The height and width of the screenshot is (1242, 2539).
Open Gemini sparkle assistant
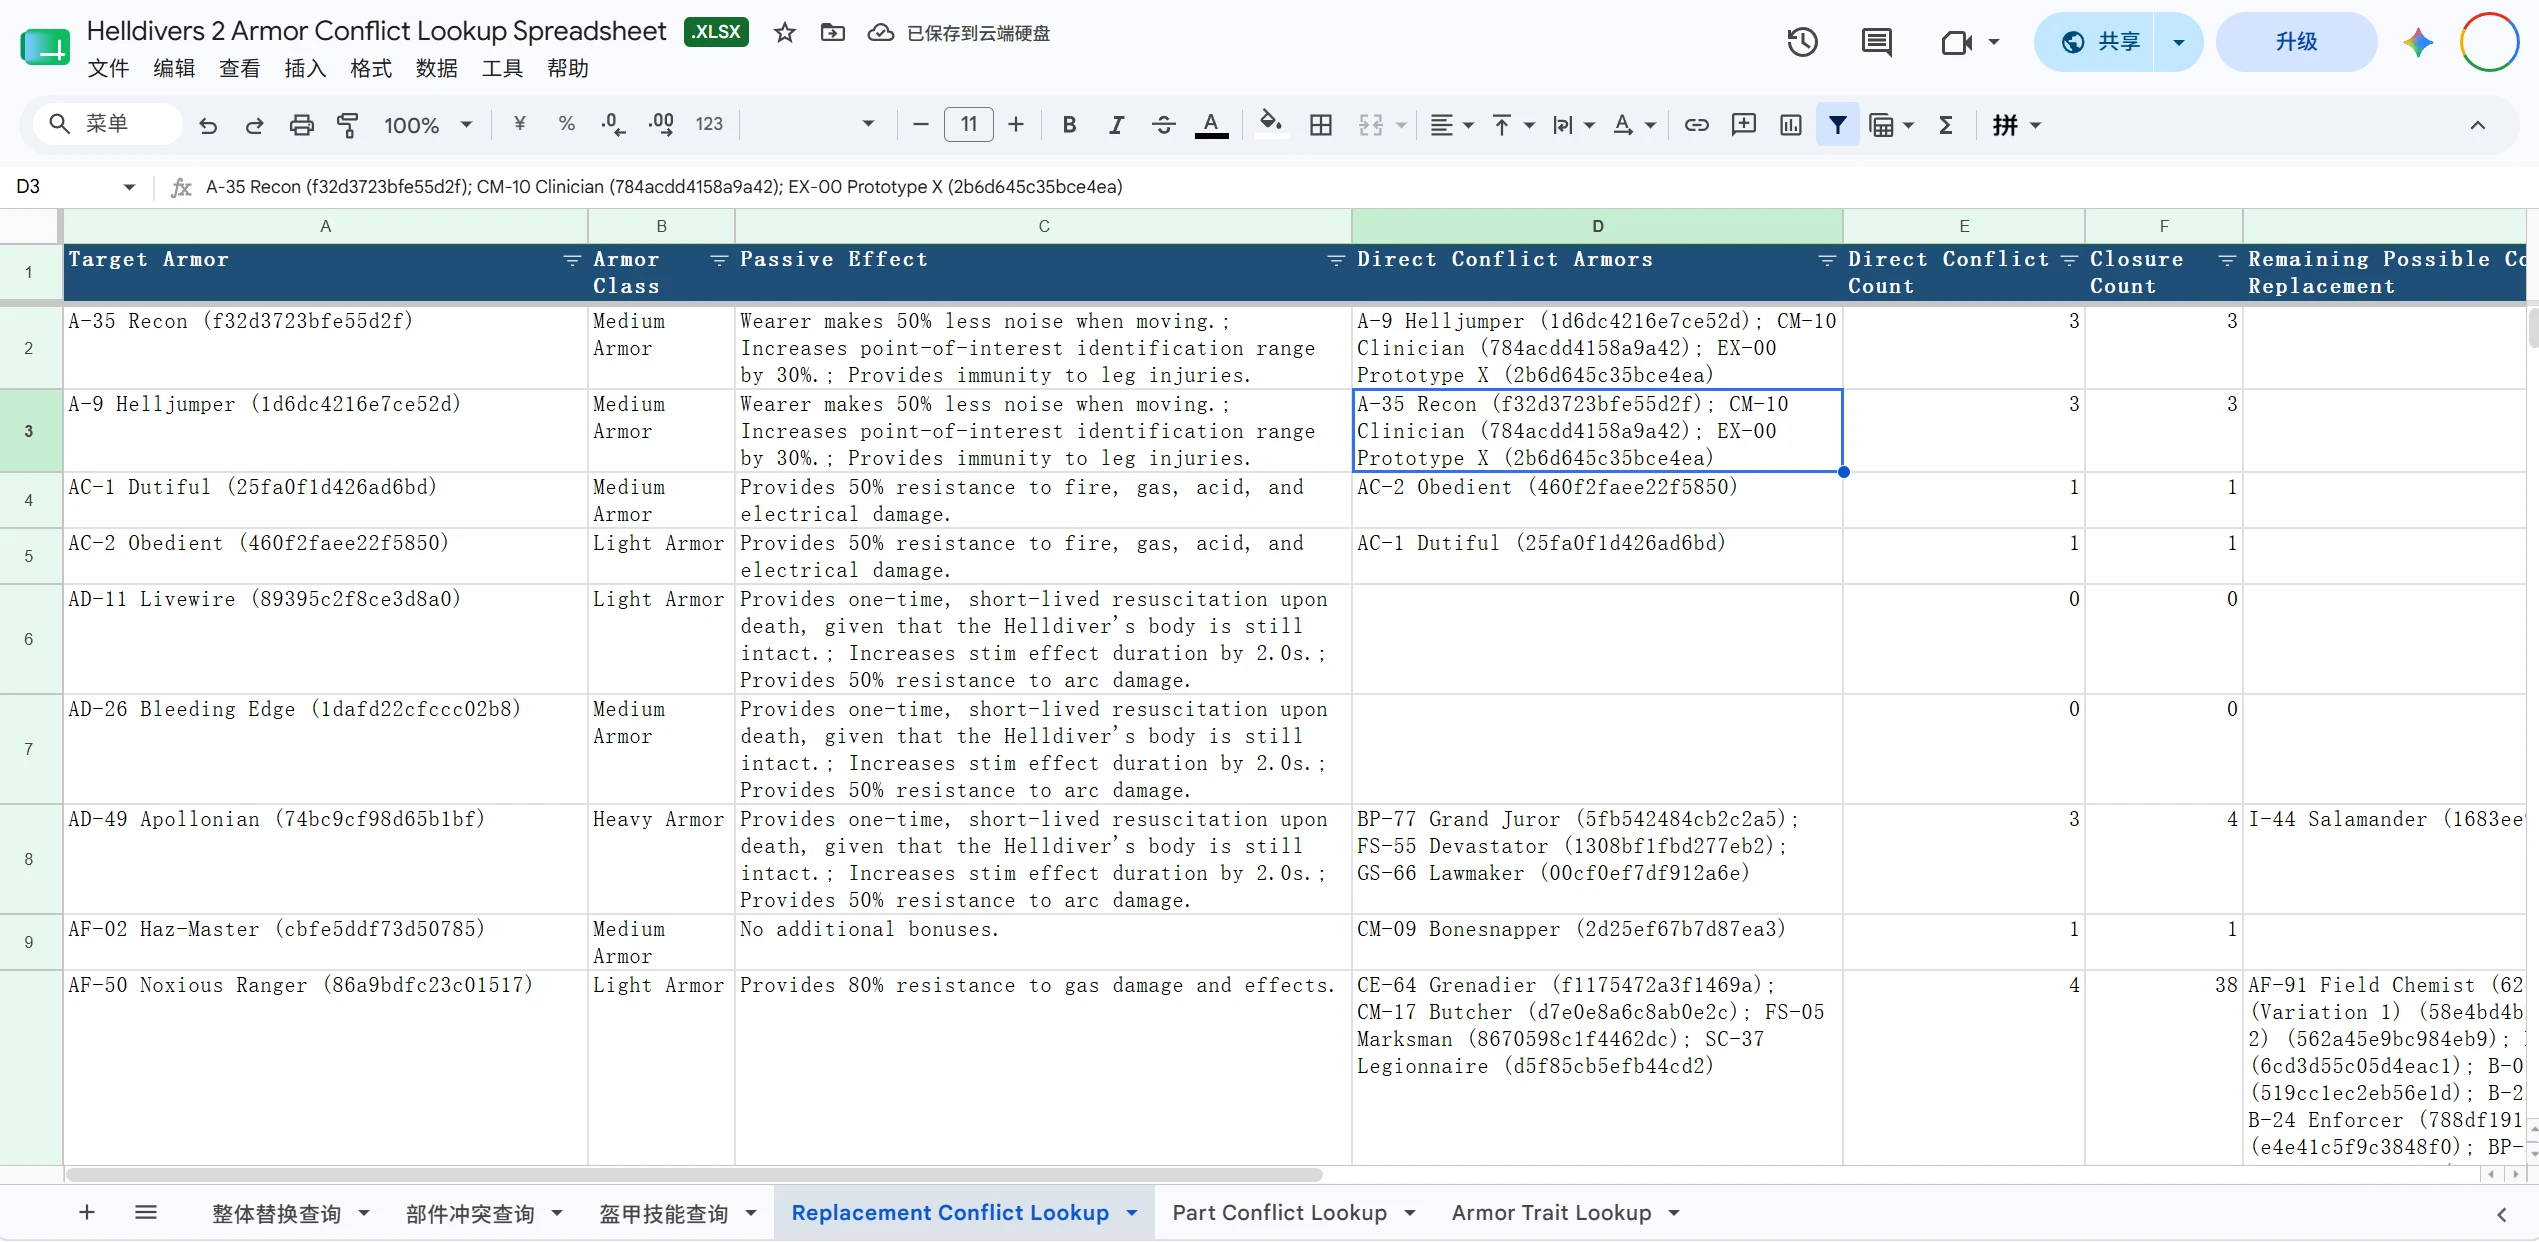(2418, 42)
